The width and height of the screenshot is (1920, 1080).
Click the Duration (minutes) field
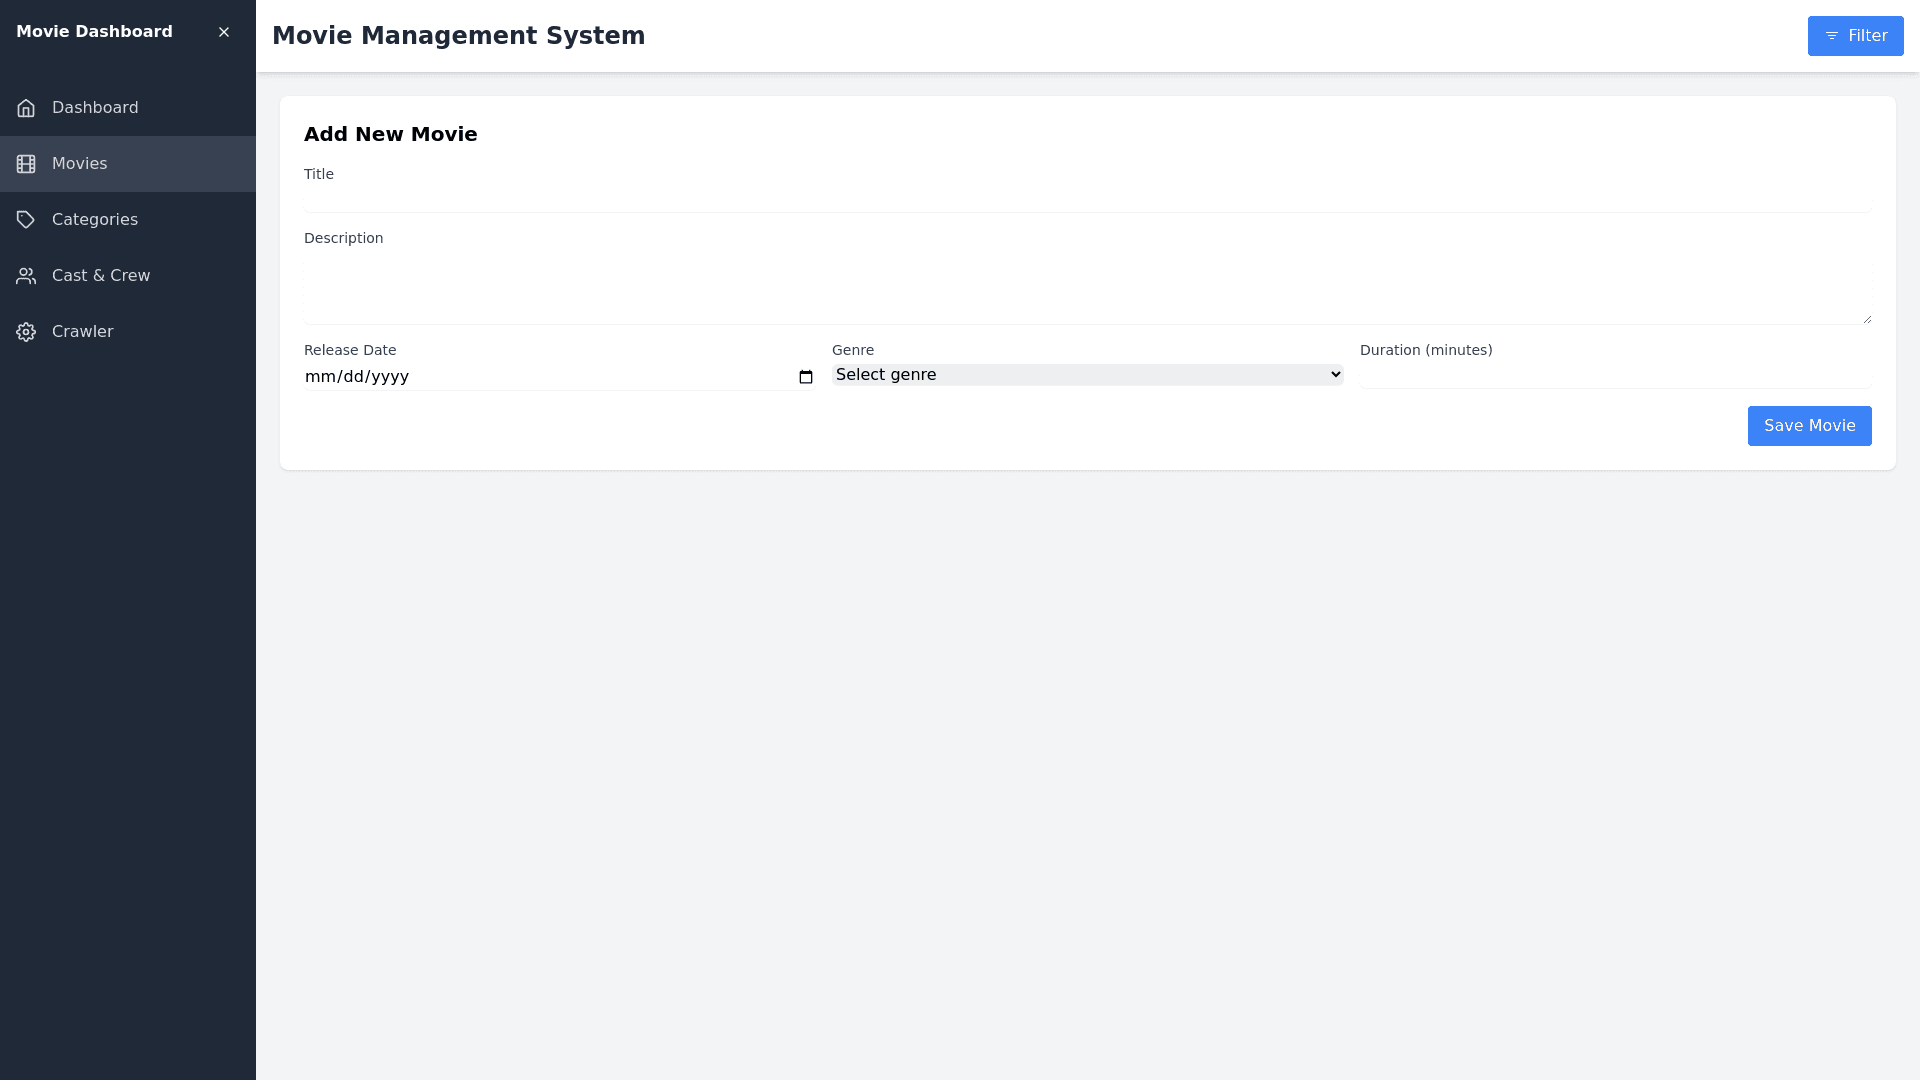pos(1615,375)
